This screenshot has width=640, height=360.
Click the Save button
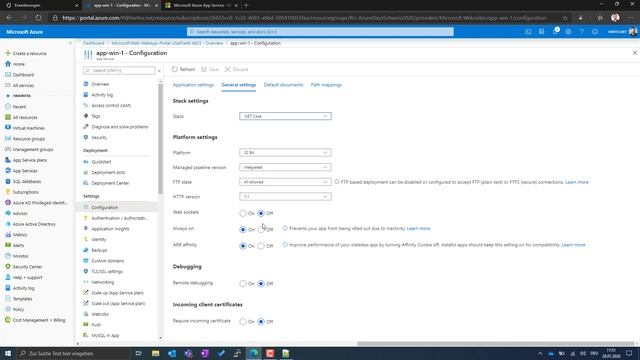(x=210, y=69)
